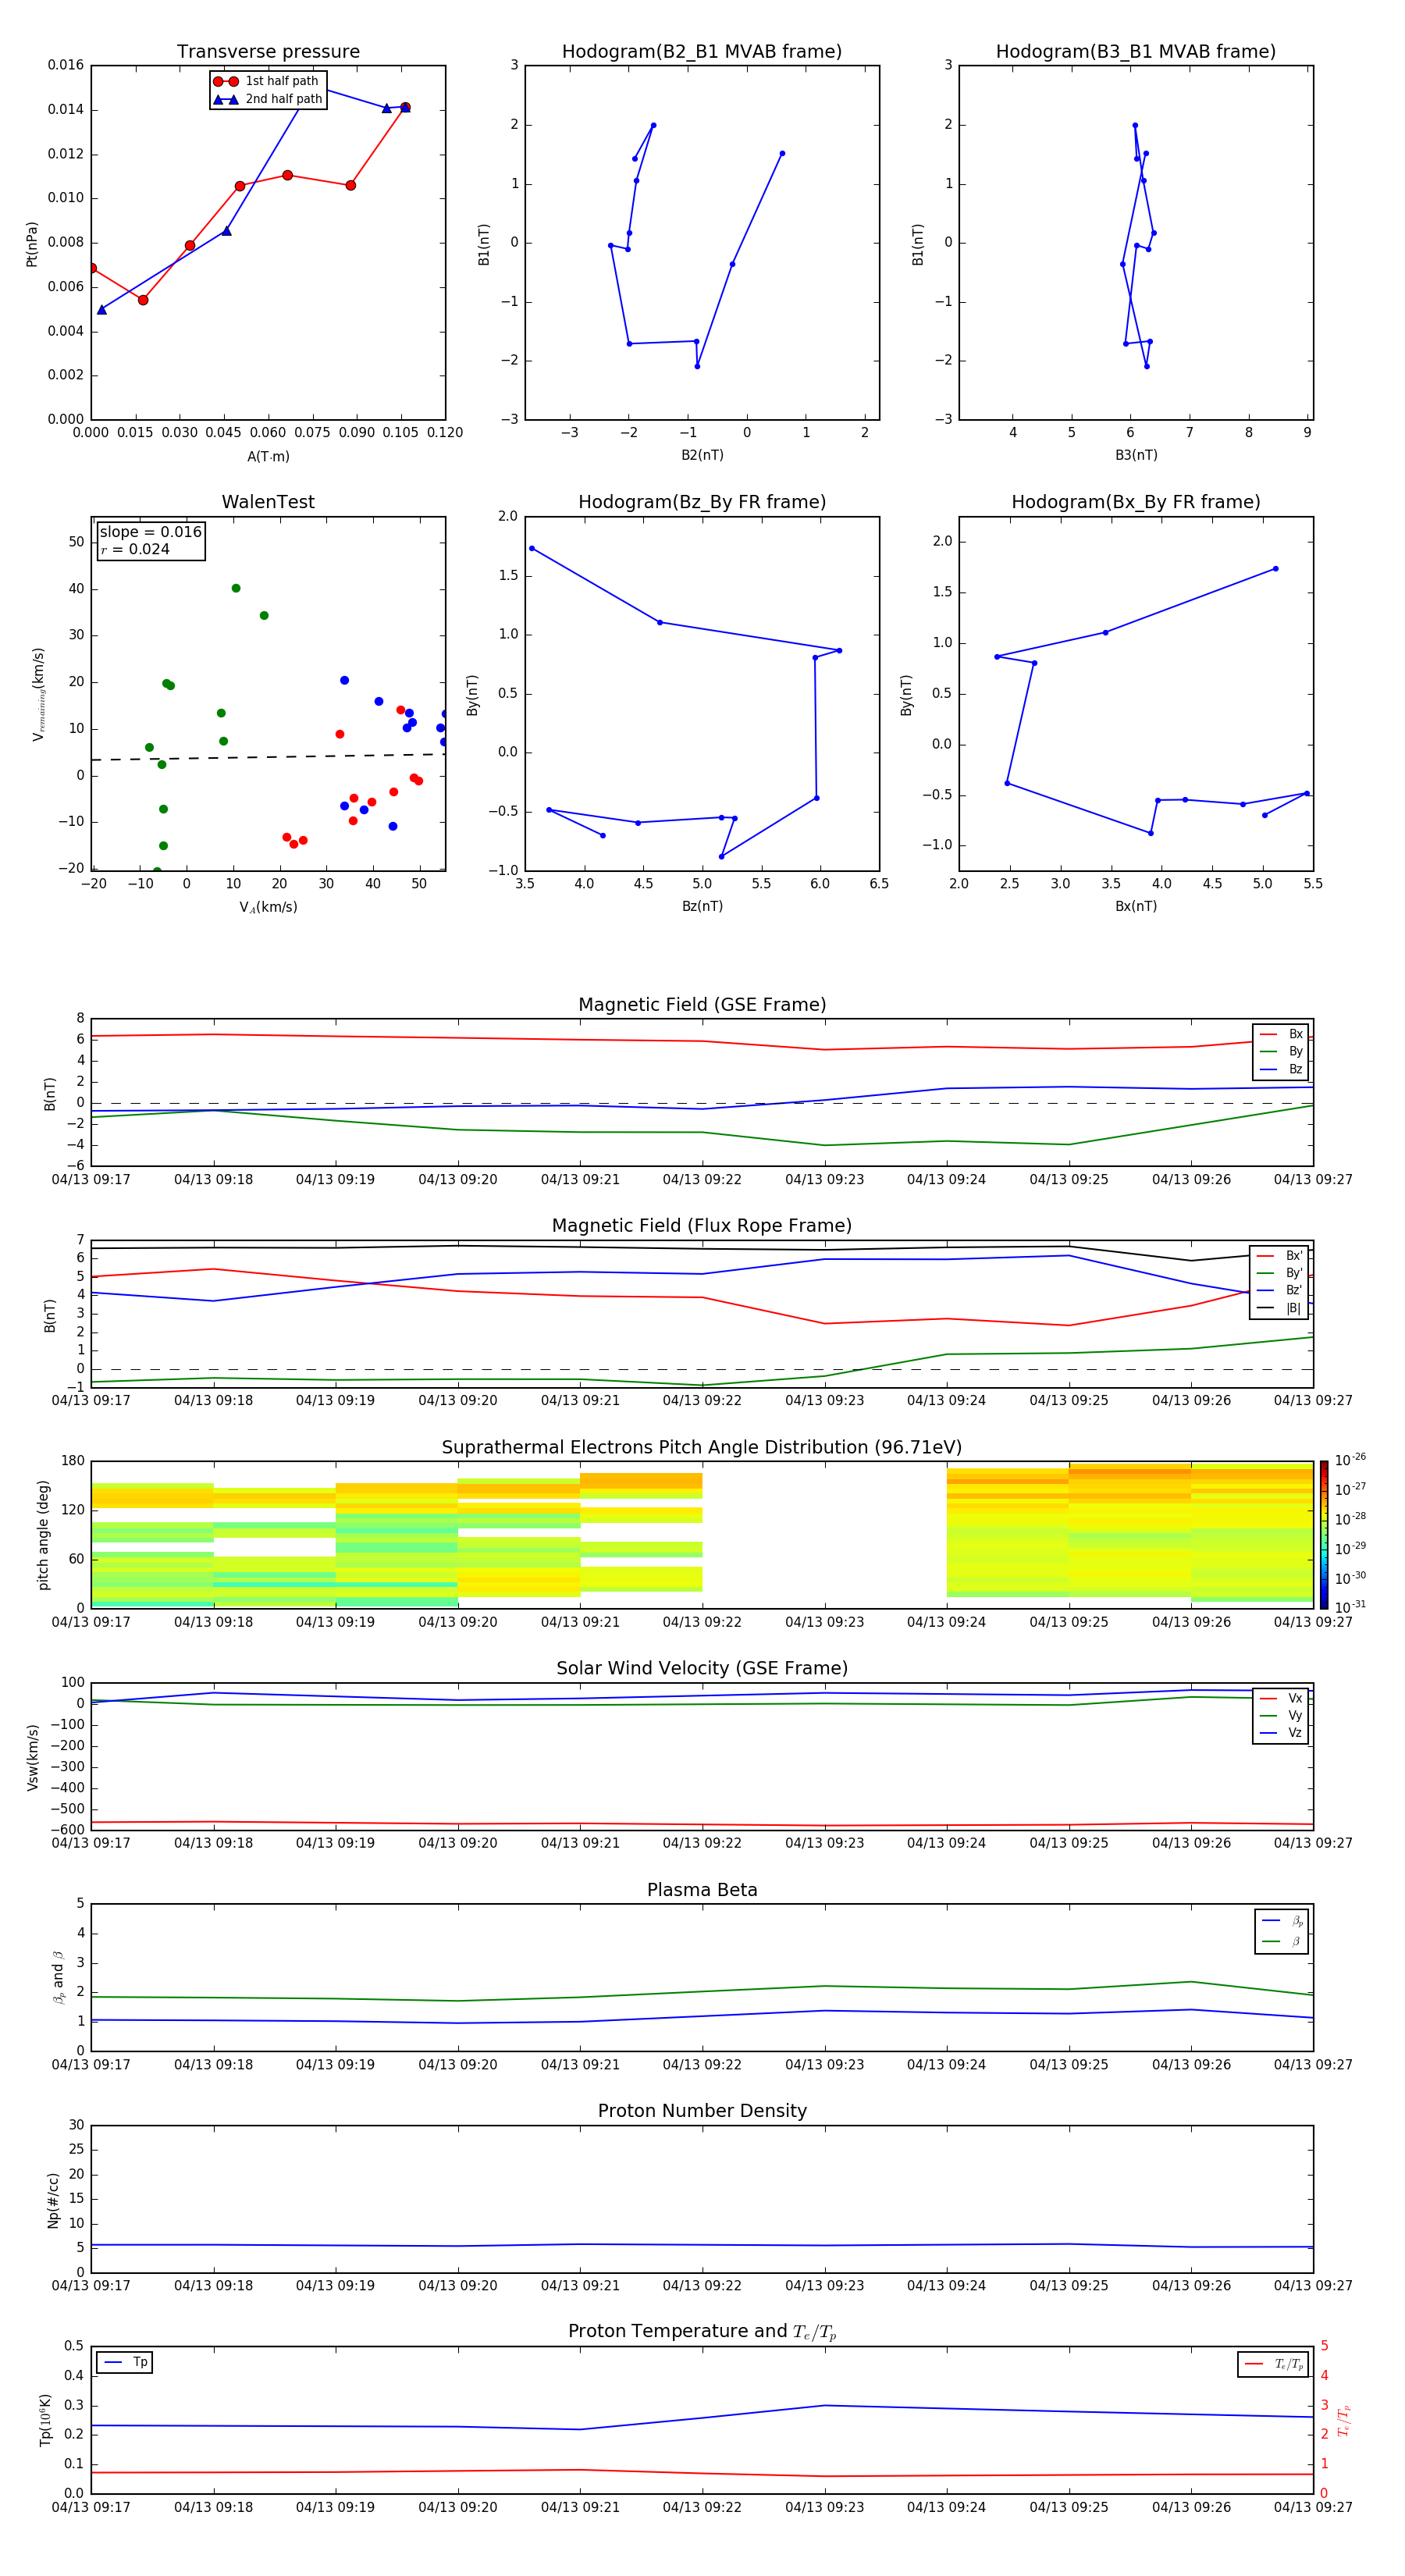Click the 'B2(nT)' x-axis label
1405x2576 pixels.
(x=702, y=455)
